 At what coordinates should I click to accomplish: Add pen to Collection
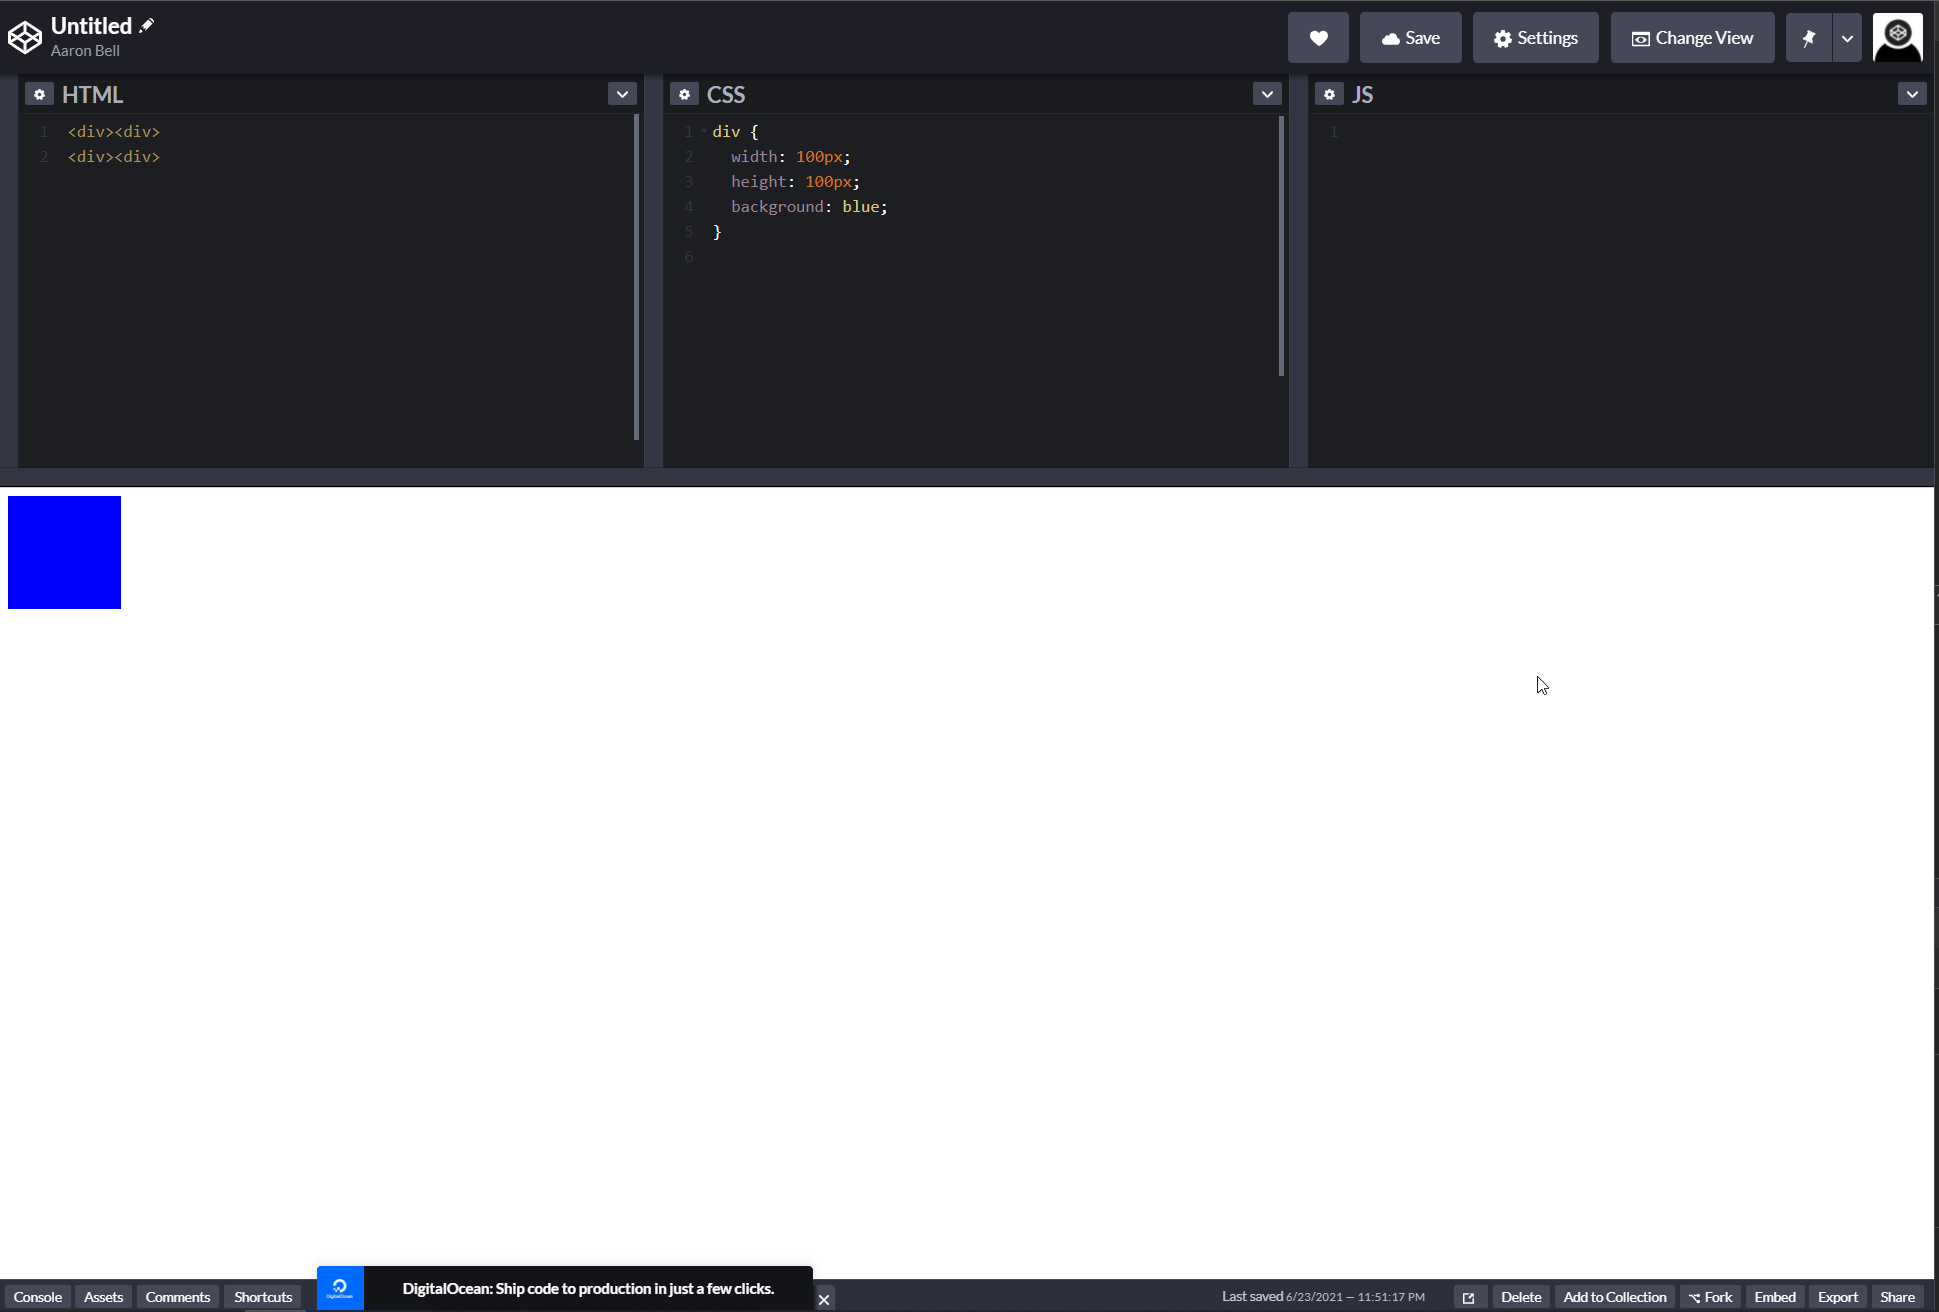click(1615, 1297)
